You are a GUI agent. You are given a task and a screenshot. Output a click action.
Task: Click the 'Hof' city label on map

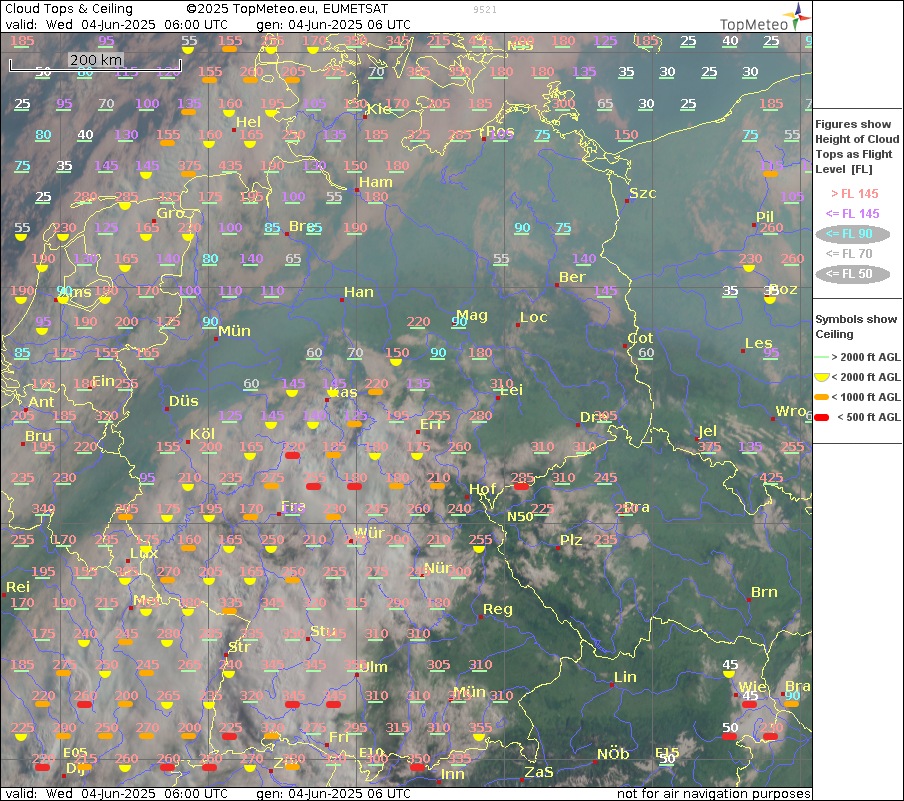[482, 489]
